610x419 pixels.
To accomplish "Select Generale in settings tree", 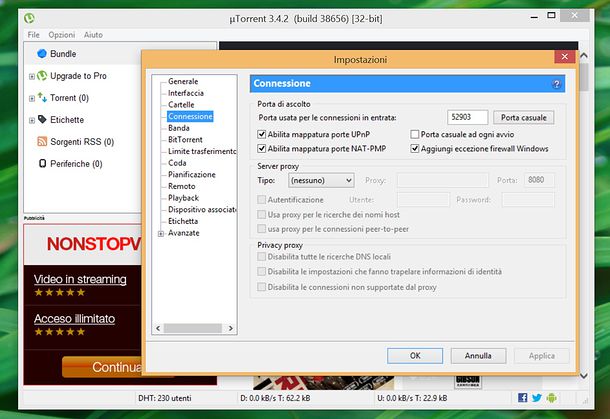I will pos(183,81).
